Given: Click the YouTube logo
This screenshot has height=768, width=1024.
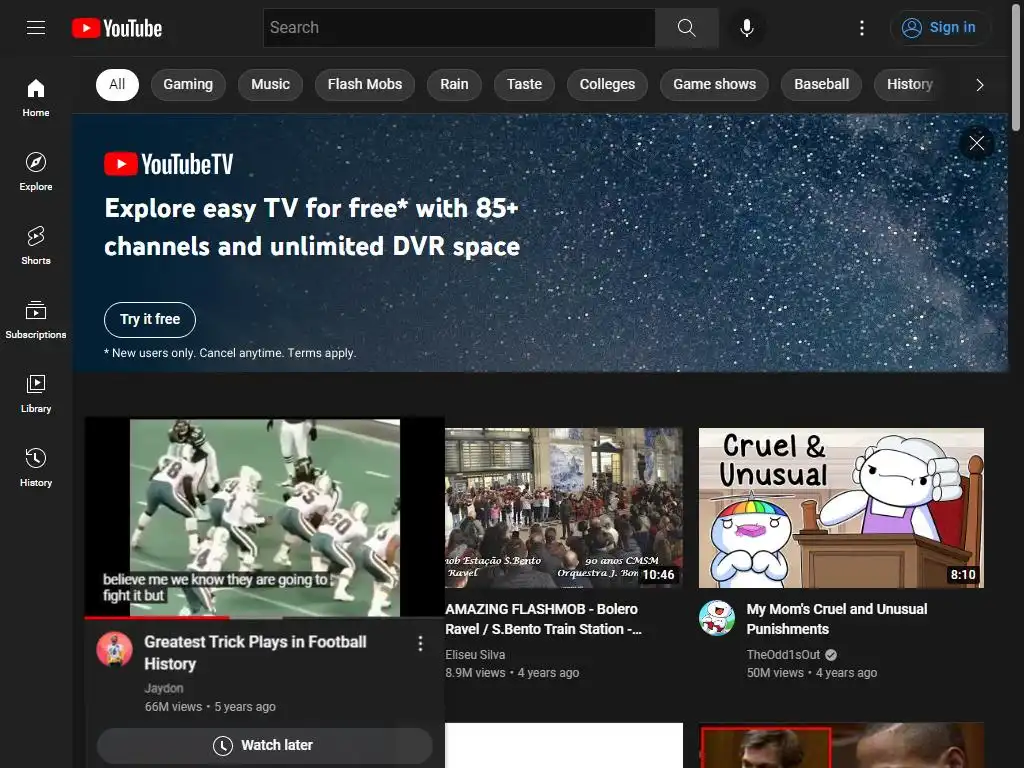Looking at the screenshot, I should [117, 28].
